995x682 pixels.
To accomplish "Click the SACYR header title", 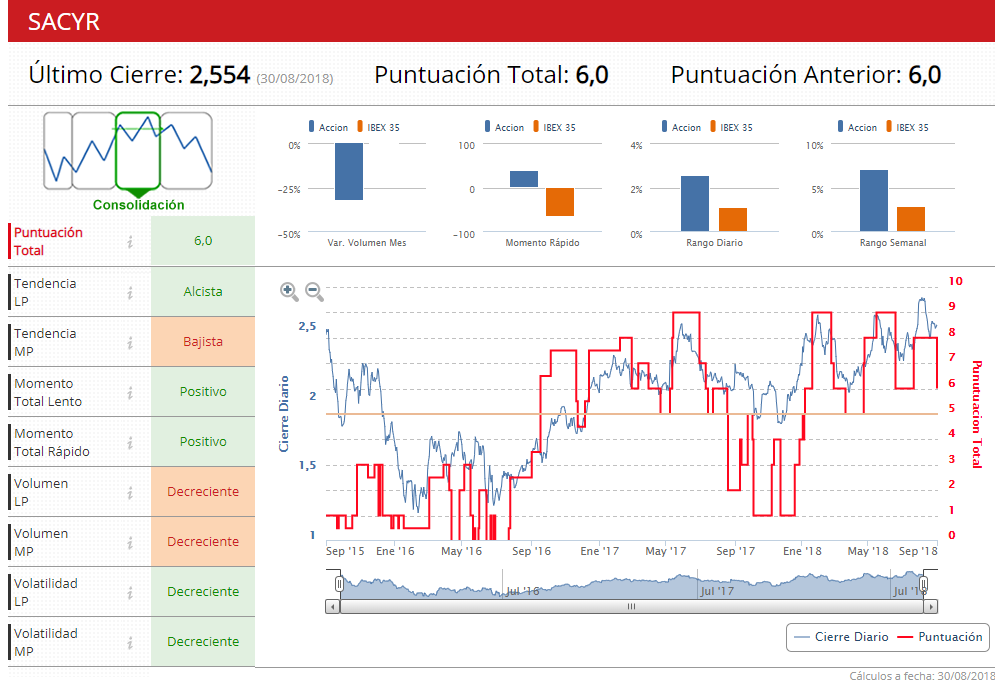I will (x=64, y=22).
